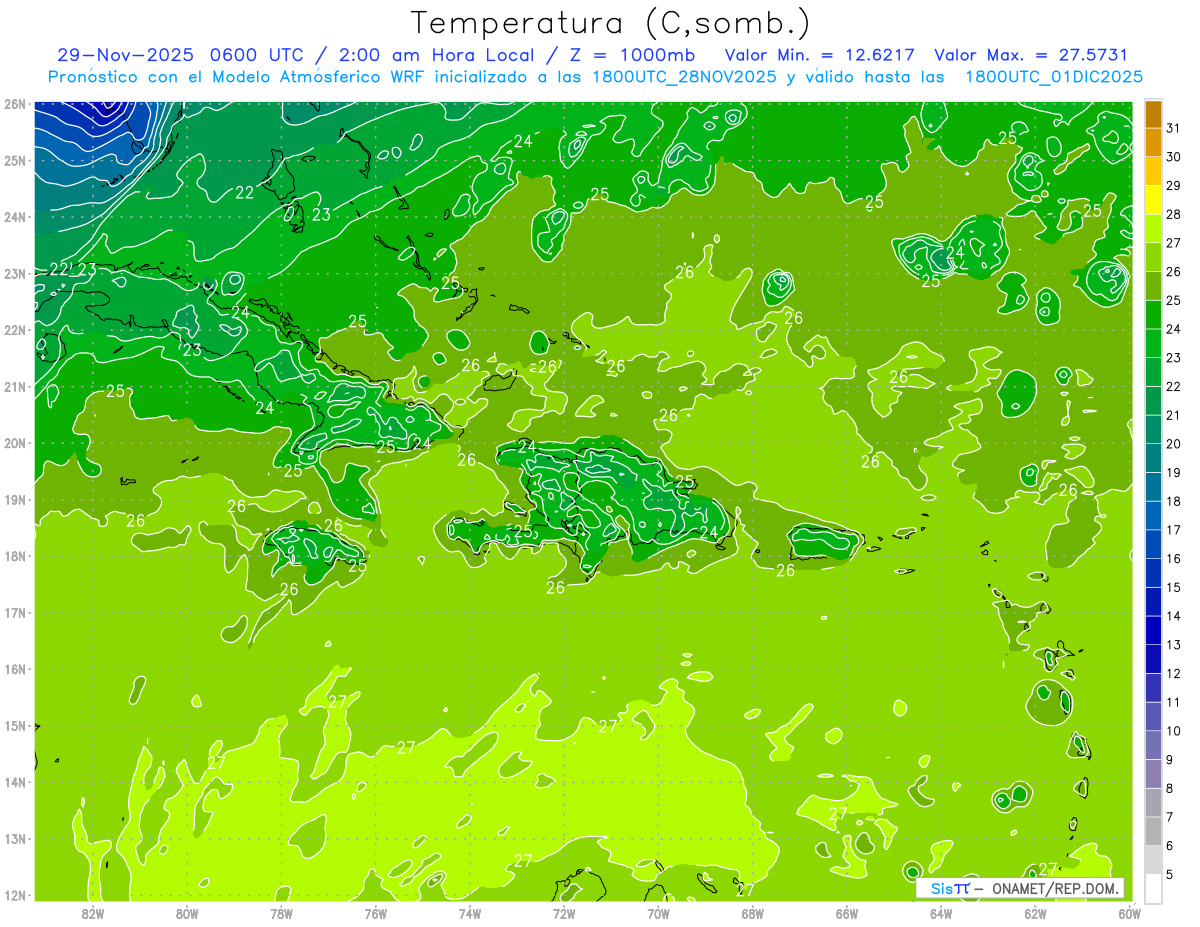Click the '64W' longitude axis label
1200x927 pixels.
point(941,912)
